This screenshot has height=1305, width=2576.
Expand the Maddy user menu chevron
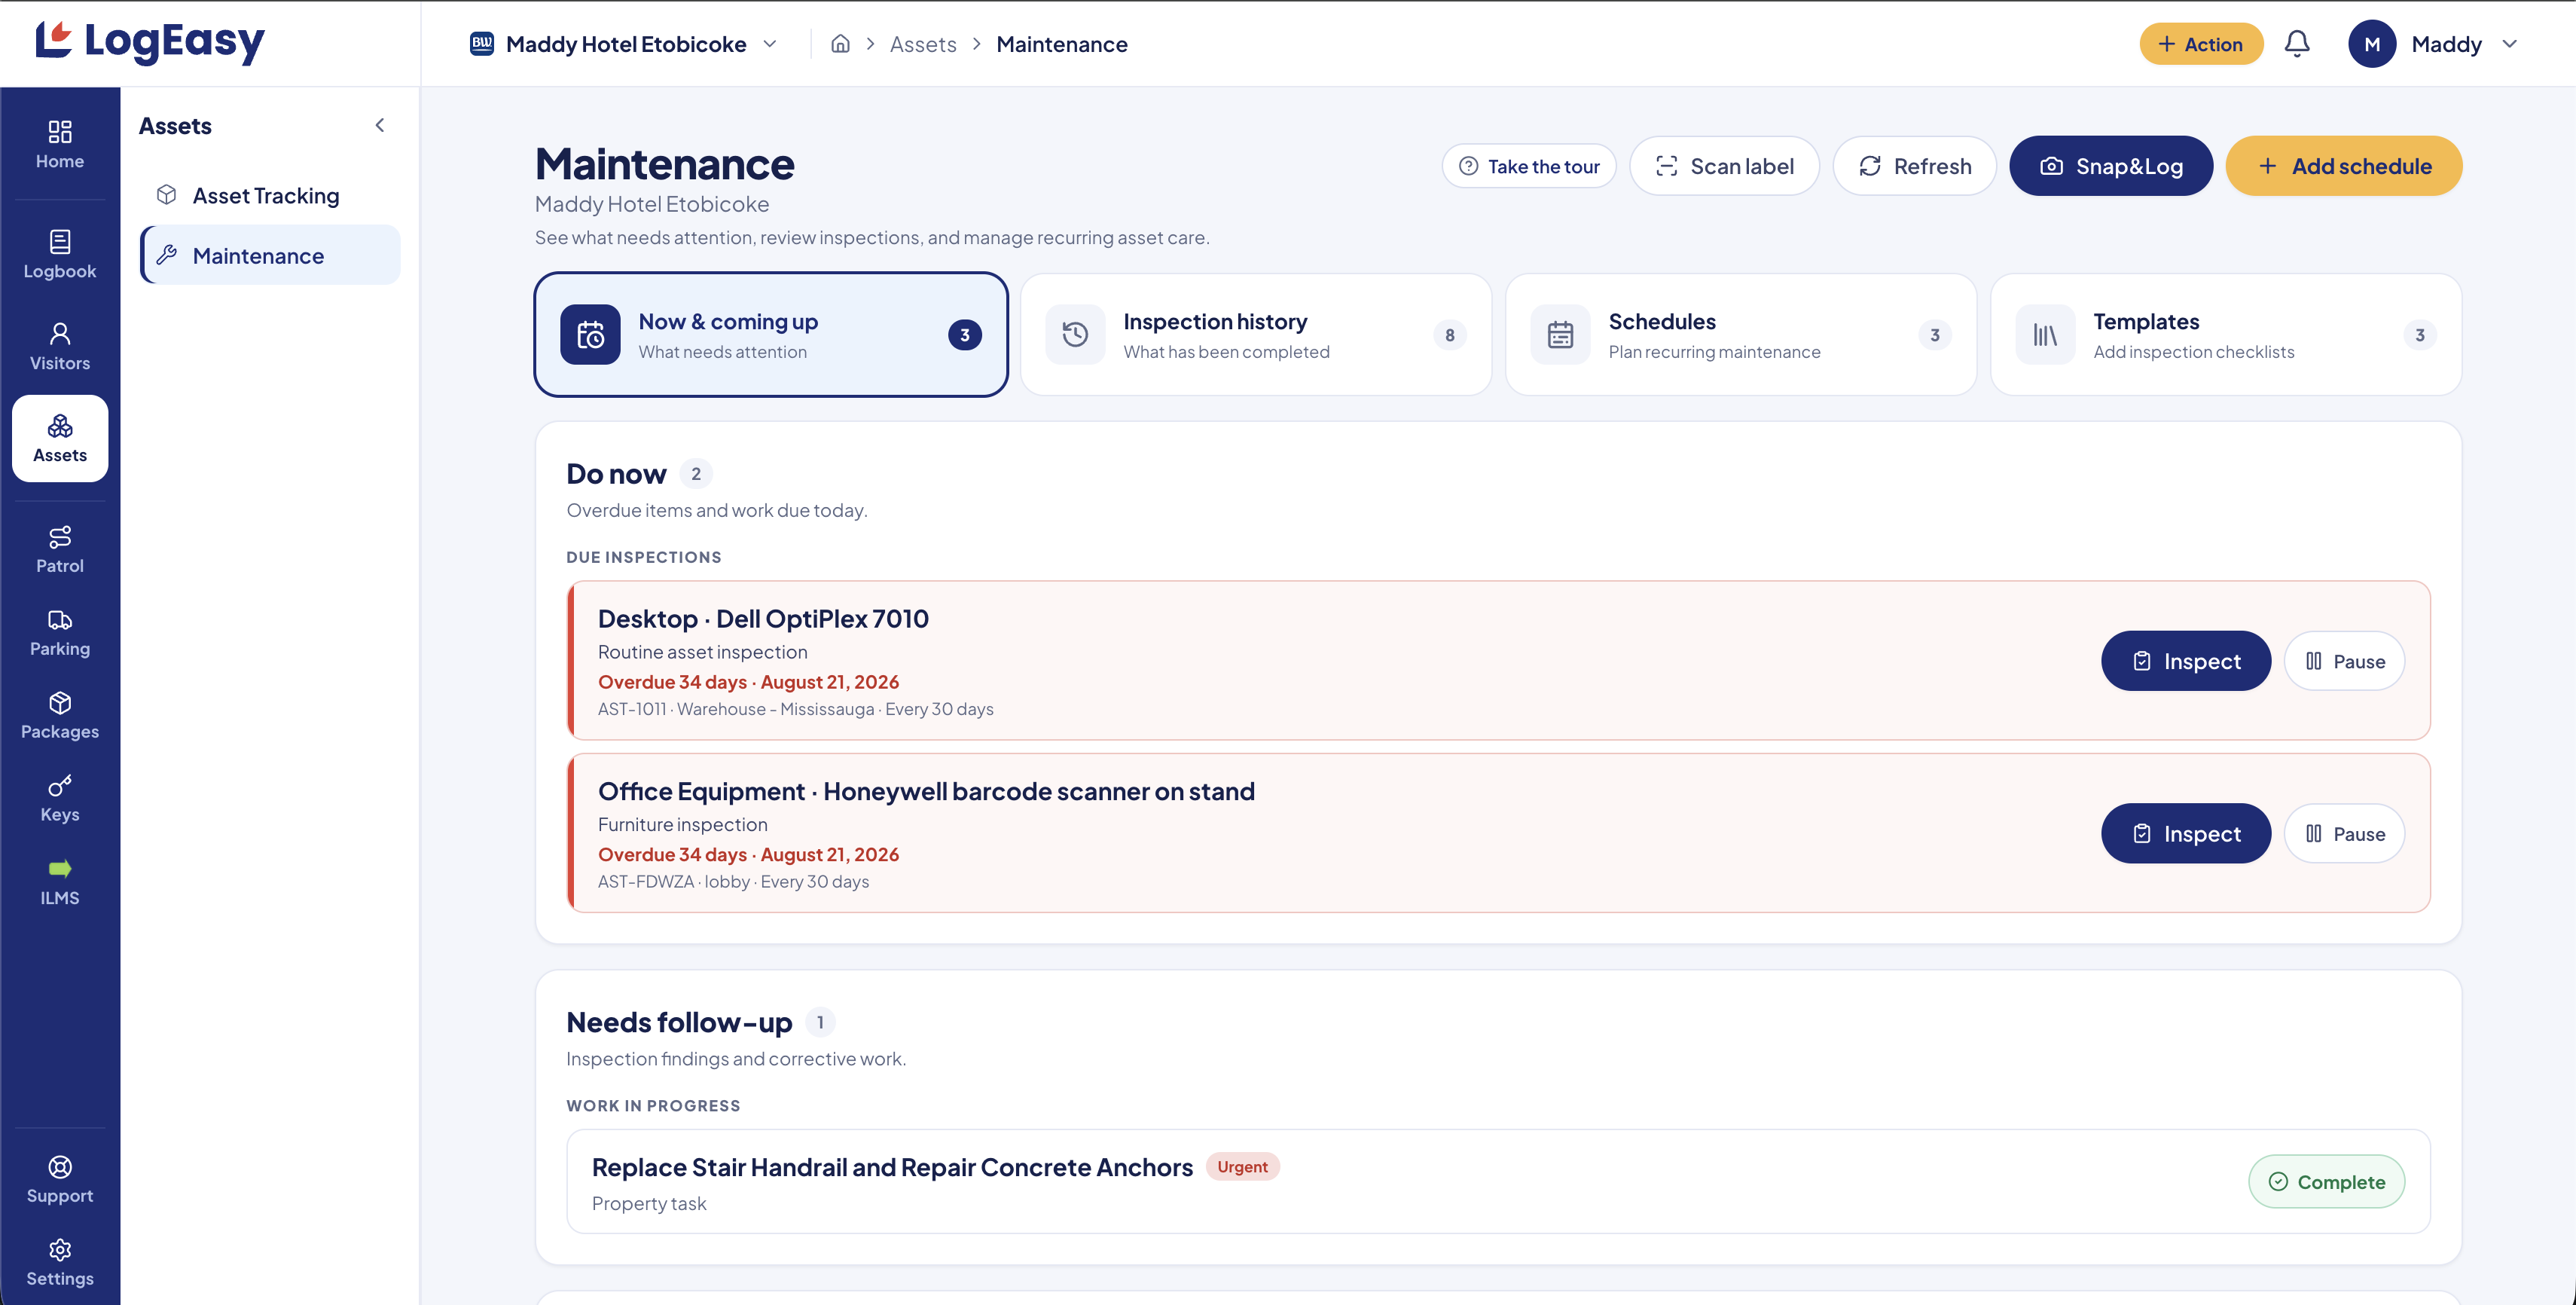pyautogui.click(x=2510, y=44)
